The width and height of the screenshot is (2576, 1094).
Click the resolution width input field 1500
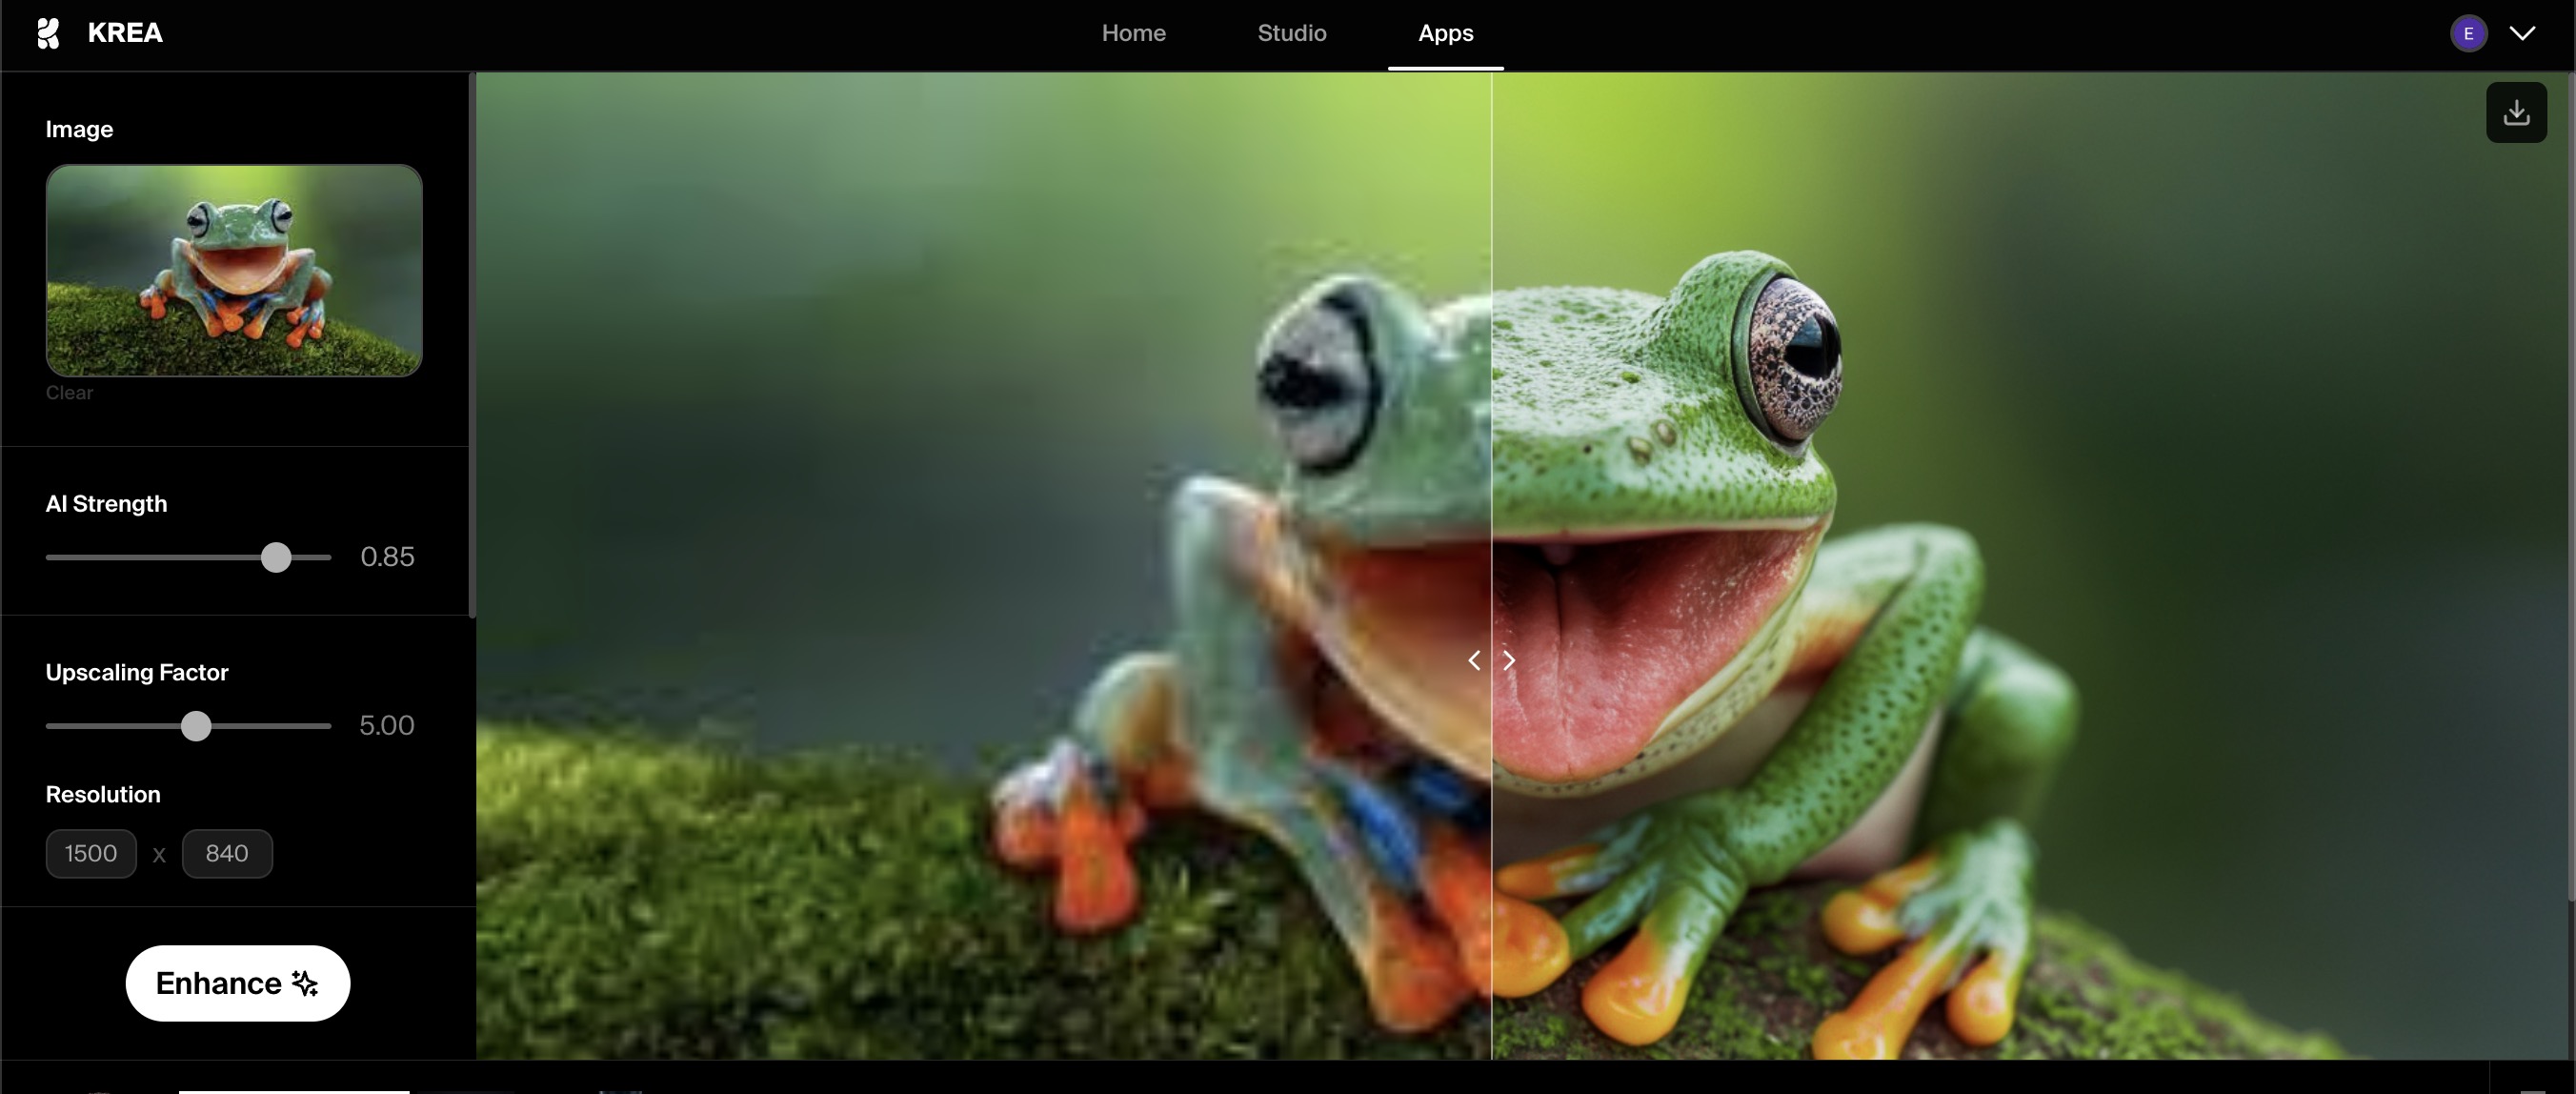(91, 853)
